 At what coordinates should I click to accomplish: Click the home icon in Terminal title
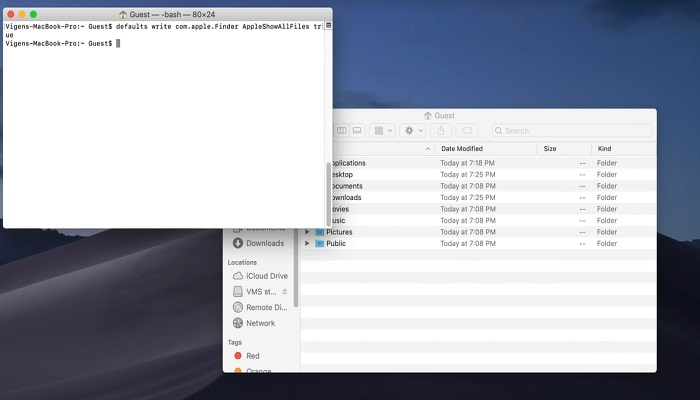pos(123,15)
